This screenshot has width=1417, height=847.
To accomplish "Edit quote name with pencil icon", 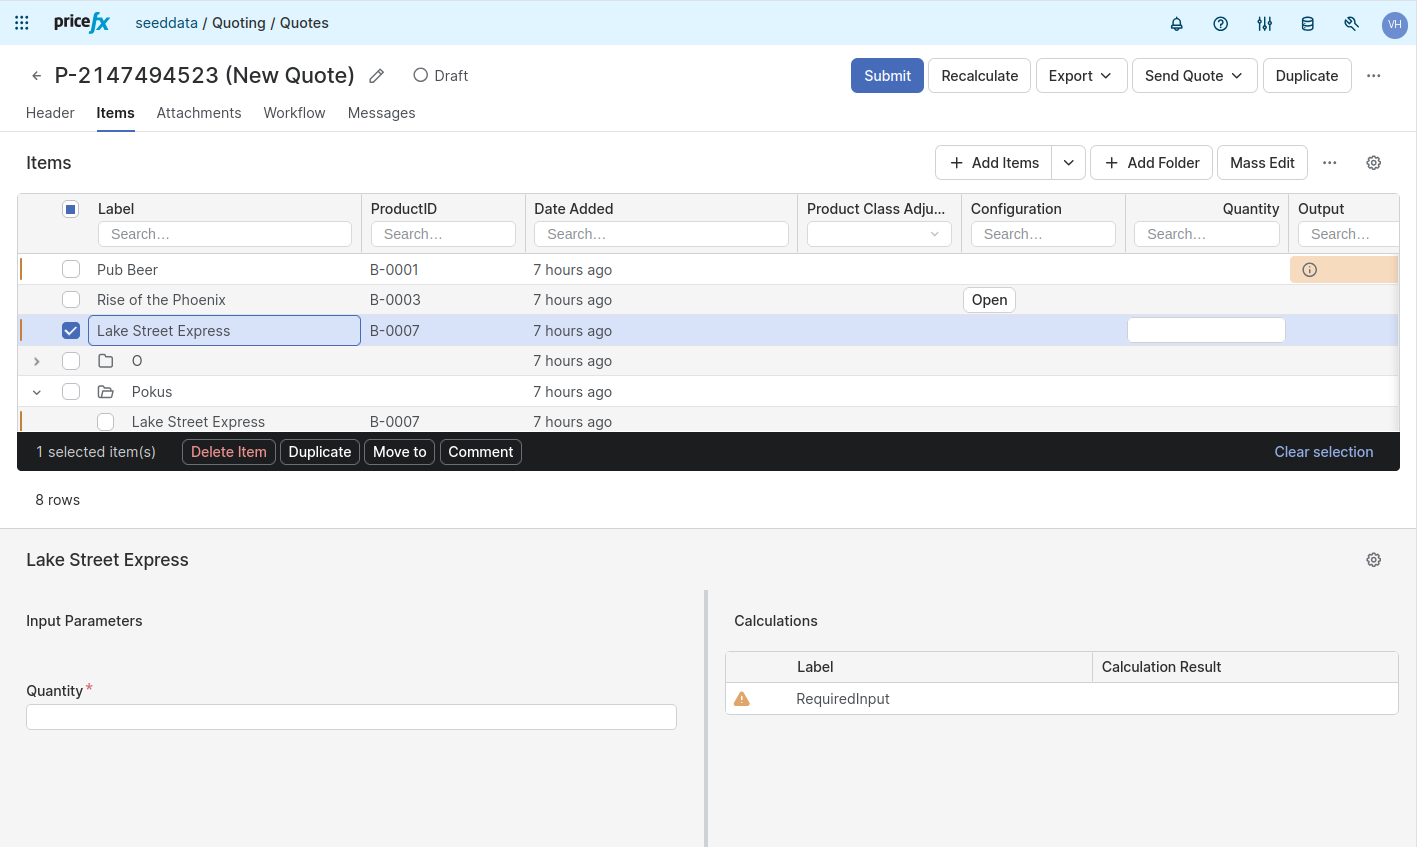I will click(x=377, y=76).
